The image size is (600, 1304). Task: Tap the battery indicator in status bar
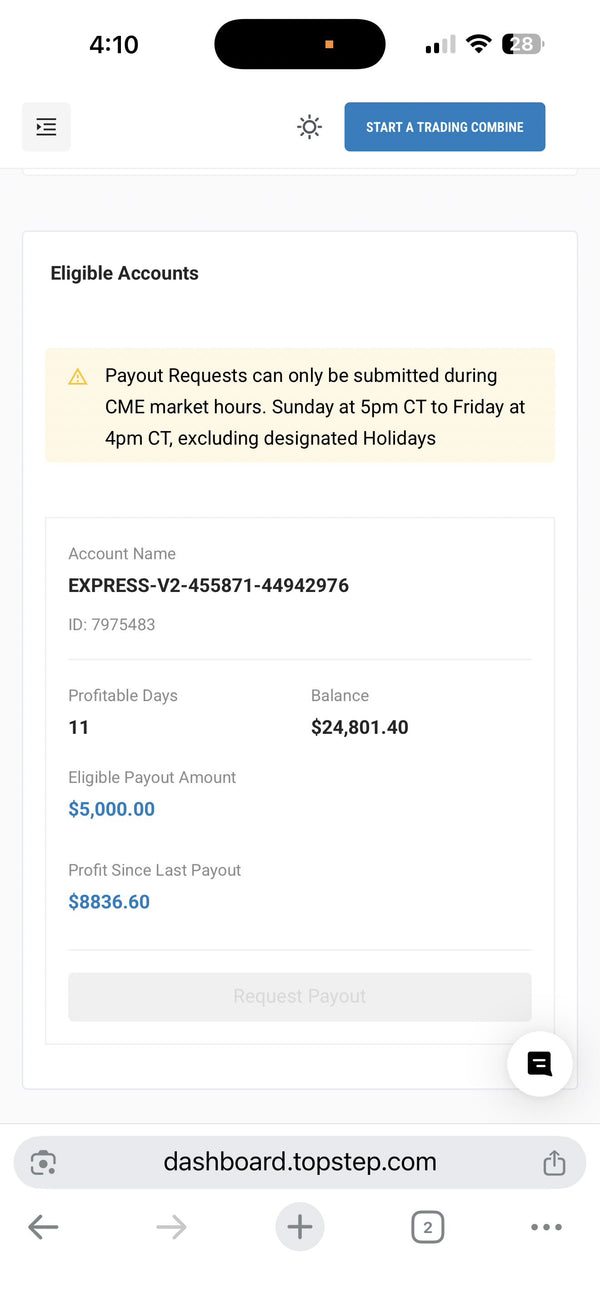524,44
